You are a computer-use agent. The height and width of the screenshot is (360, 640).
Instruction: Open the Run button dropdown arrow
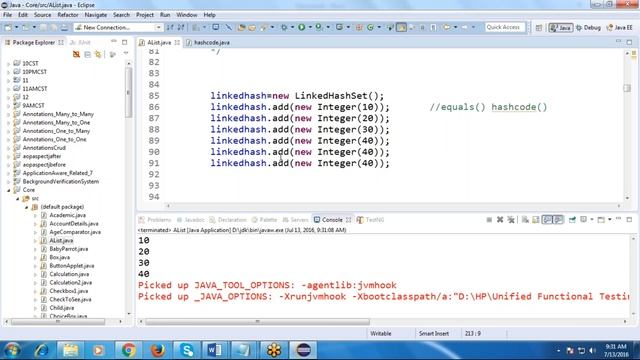[x=310, y=27]
